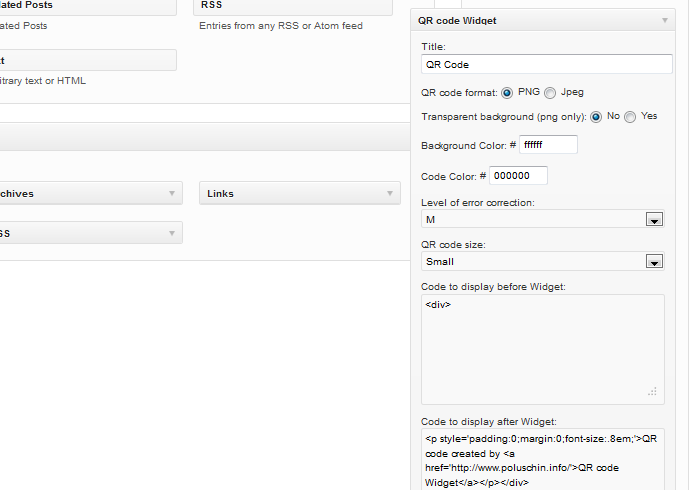Select the Related Posts widget title bar
This screenshot has width=695, height=490.
tap(88, 7)
